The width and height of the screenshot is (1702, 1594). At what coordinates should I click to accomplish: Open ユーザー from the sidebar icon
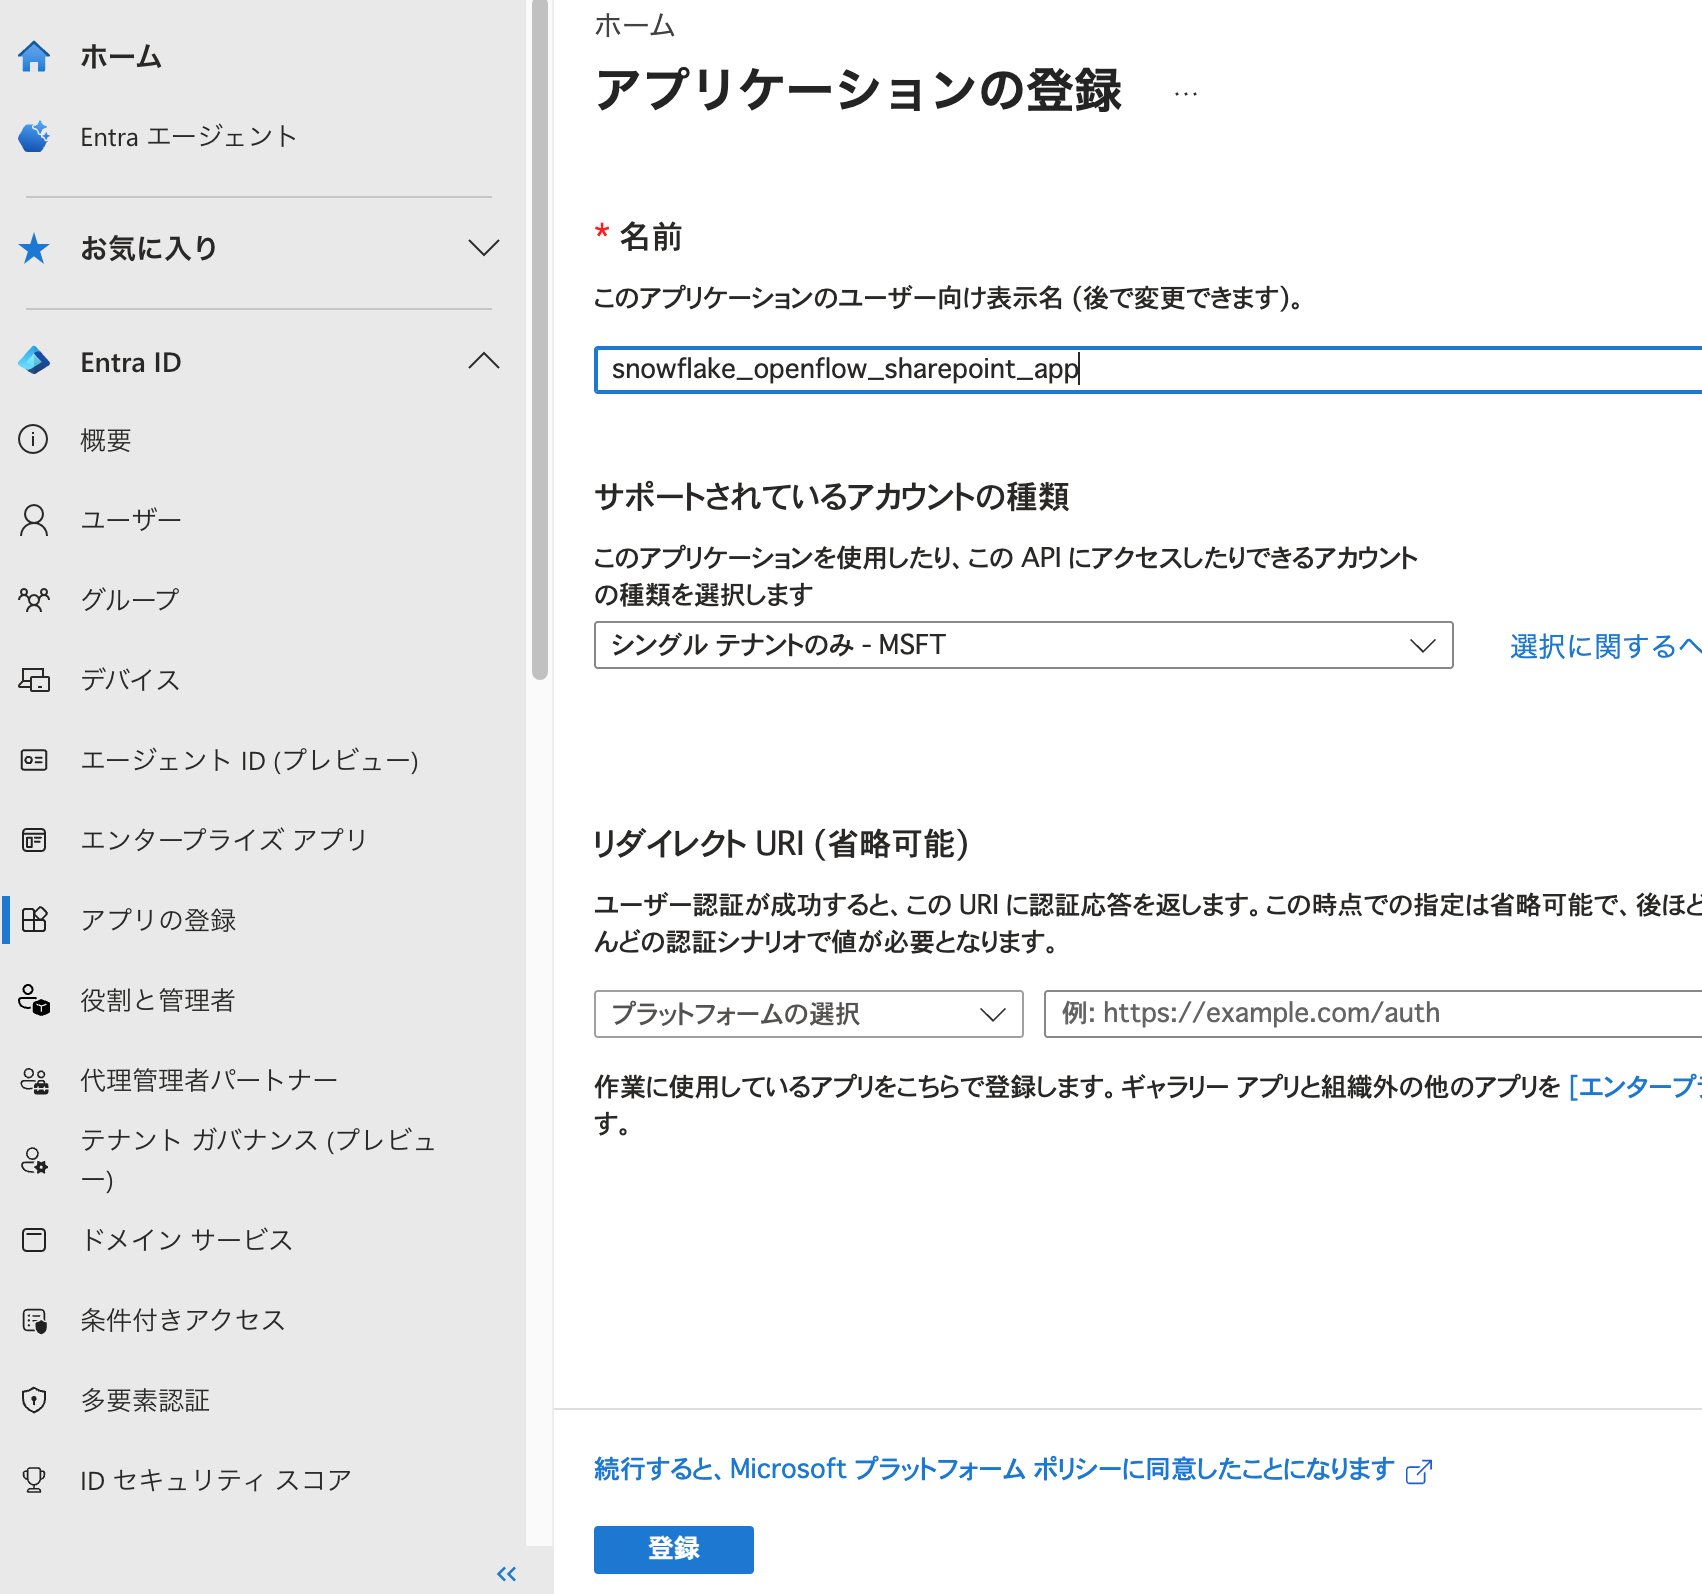coord(34,519)
